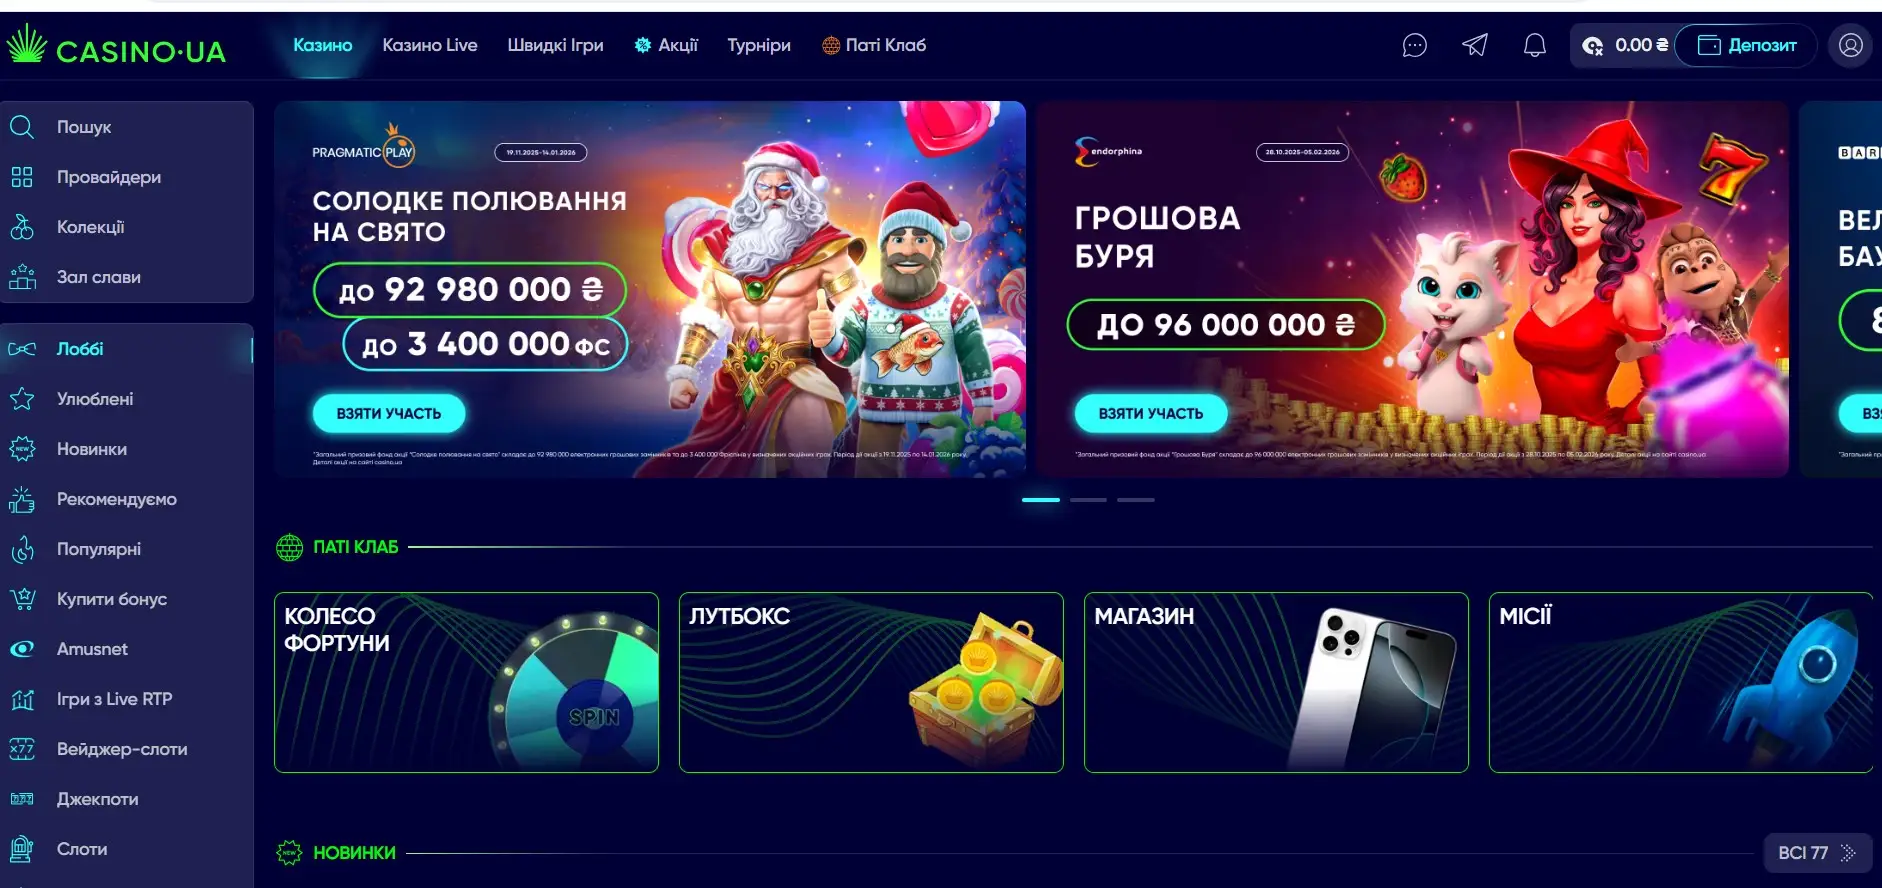Click the Улюблені star icon
The height and width of the screenshot is (888, 1882).
[22, 399]
